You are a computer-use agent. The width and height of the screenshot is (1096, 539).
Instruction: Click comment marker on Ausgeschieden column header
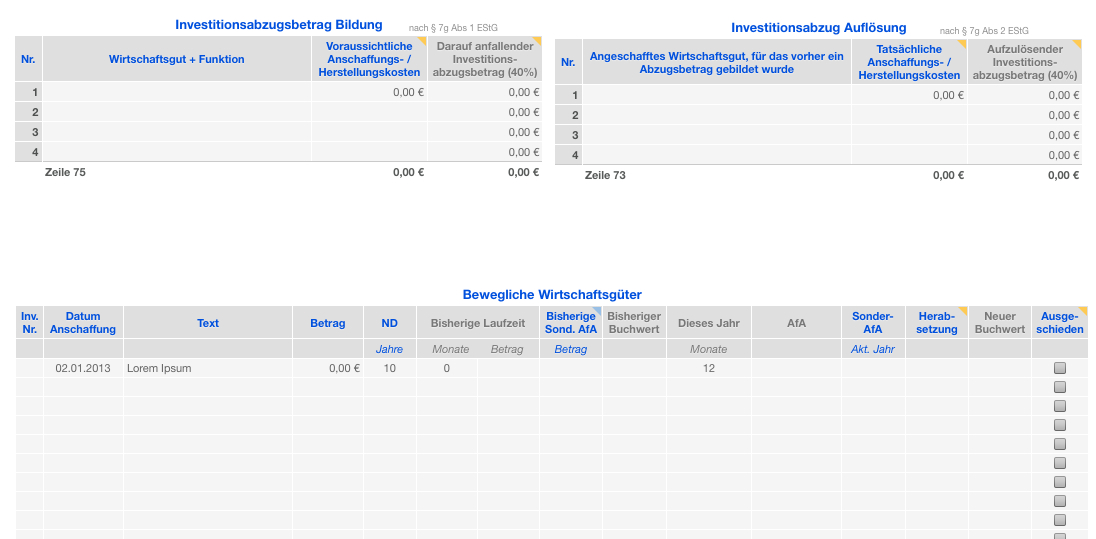[x=1082, y=312]
